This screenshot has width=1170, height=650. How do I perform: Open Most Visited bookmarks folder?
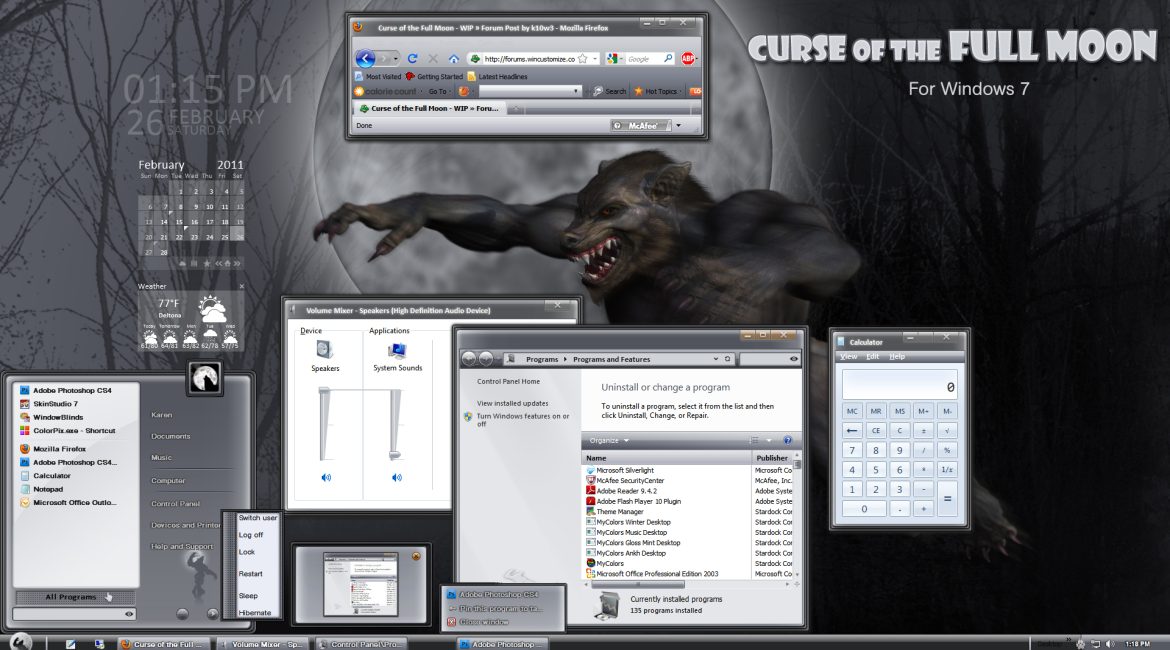378,76
